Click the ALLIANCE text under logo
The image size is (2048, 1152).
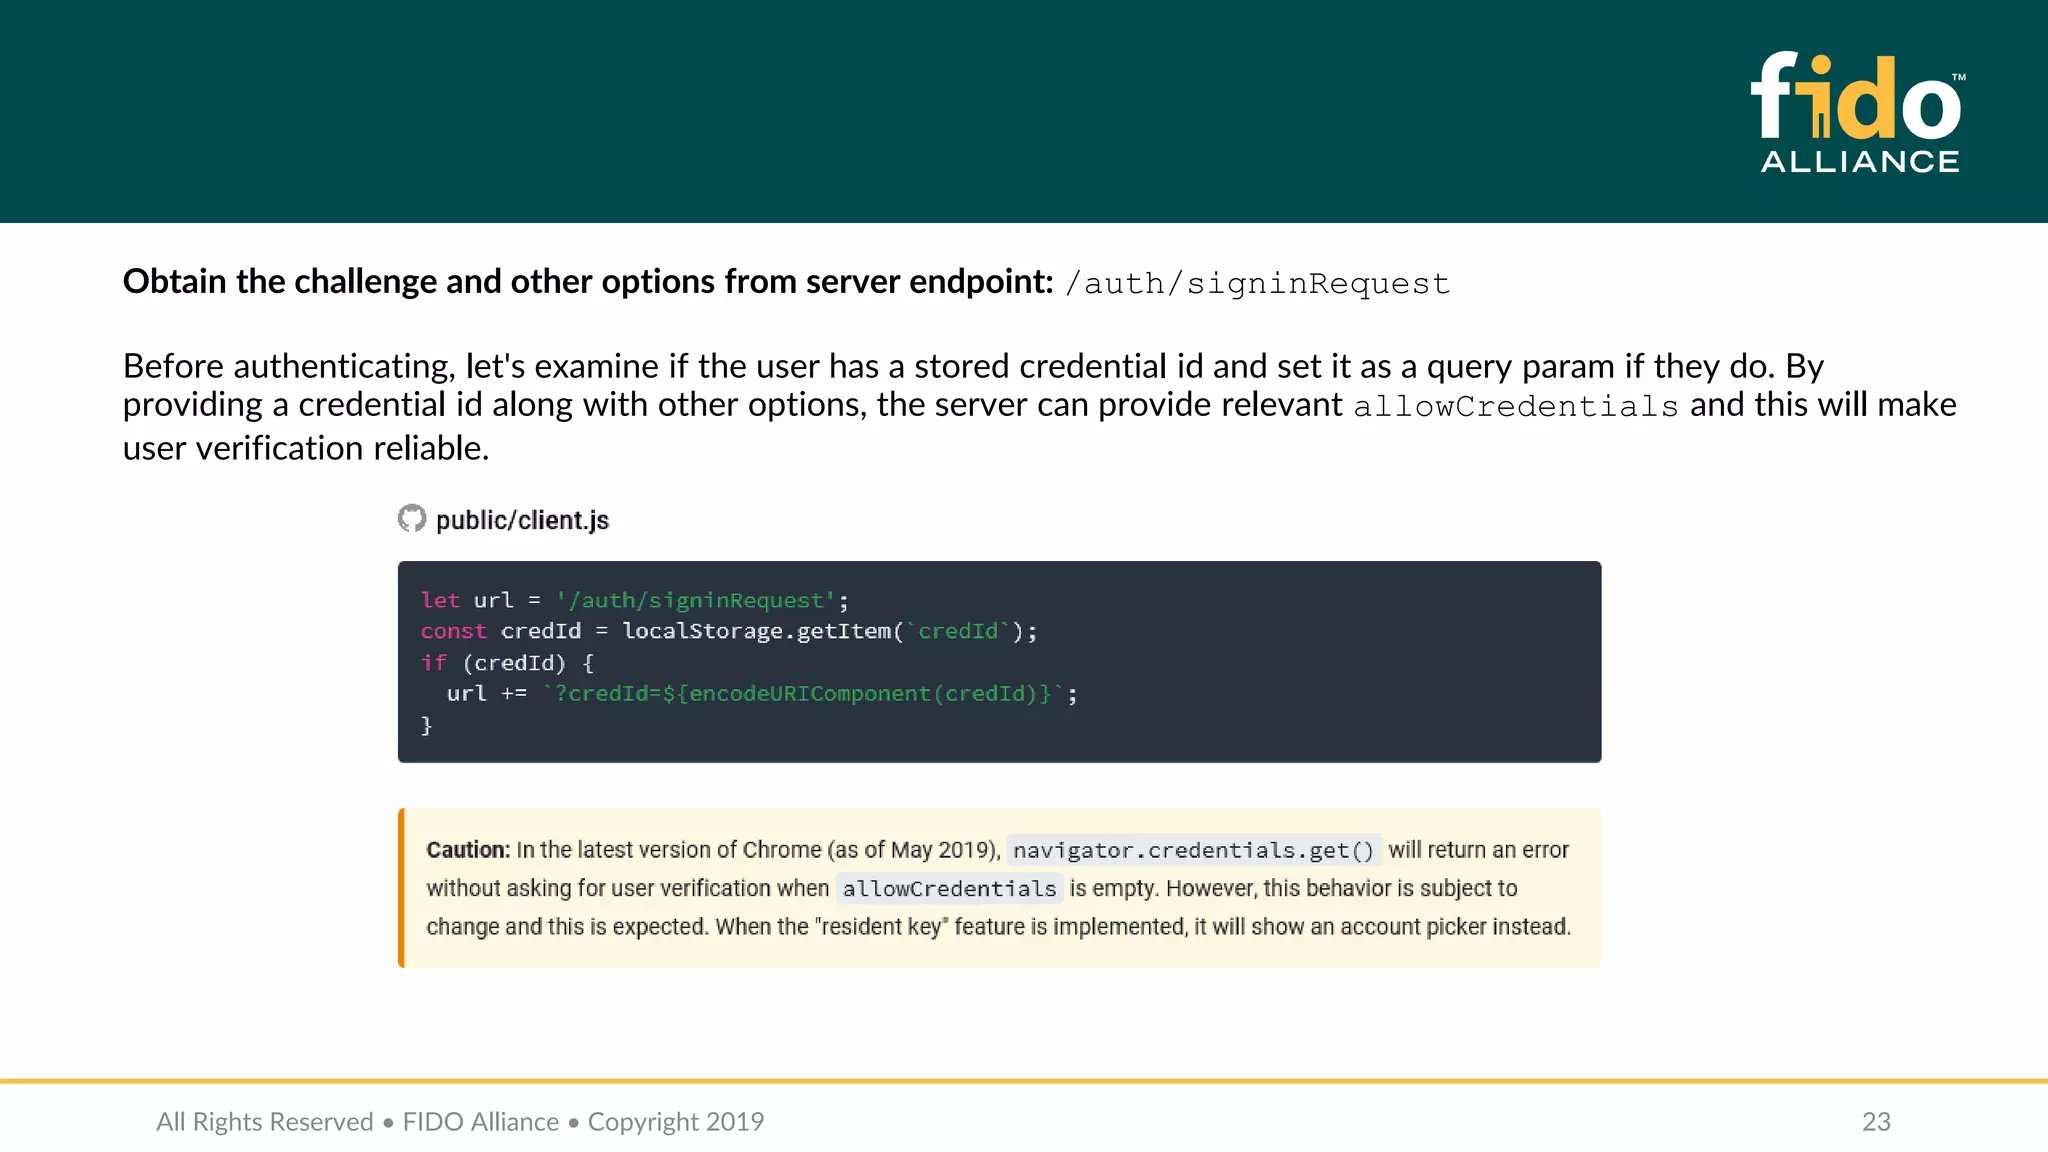(x=1860, y=162)
